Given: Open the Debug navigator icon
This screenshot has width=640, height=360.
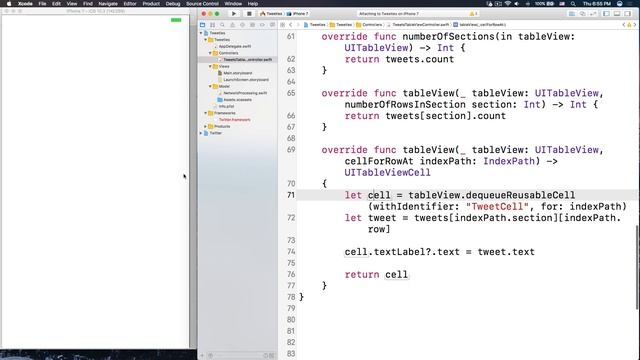Looking at the screenshot, I should [x=252, y=25].
